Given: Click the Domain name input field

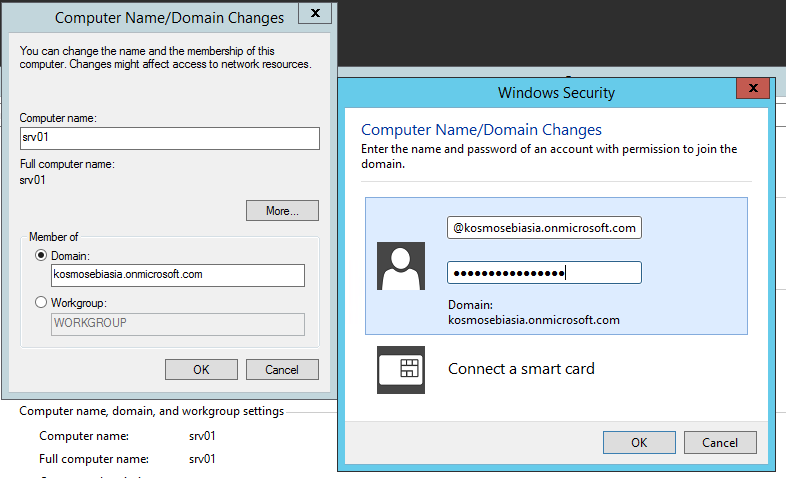Looking at the screenshot, I should pos(177,276).
